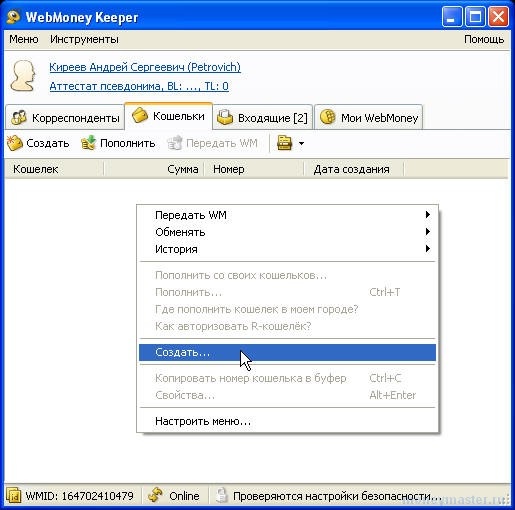Open dropdown arrow next to folder icon
The height and width of the screenshot is (510, 515).
pos(301,144)
